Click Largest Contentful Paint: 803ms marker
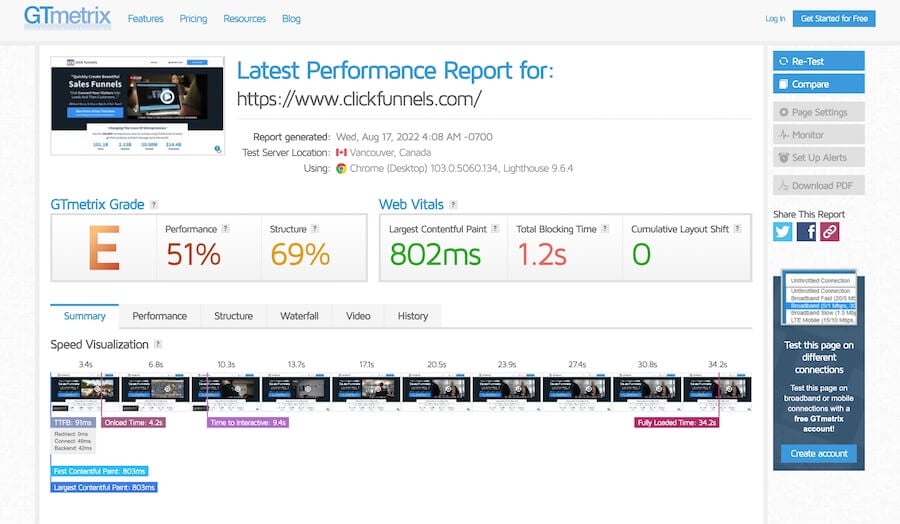The width and height of the screenshot is (900, 524). pyautogui.click(x=104, y=487)
